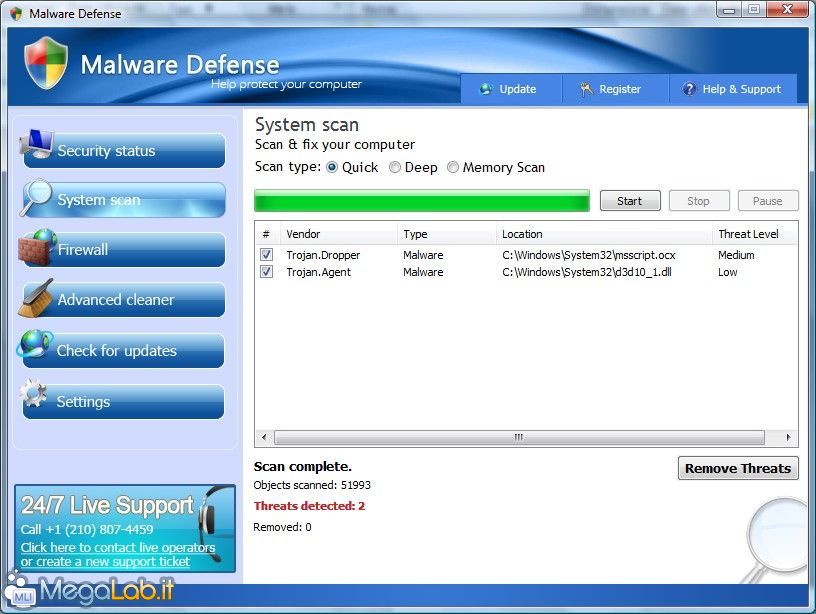
Task: Click the Register tab keys icon
Action: (x=586, y=89)
